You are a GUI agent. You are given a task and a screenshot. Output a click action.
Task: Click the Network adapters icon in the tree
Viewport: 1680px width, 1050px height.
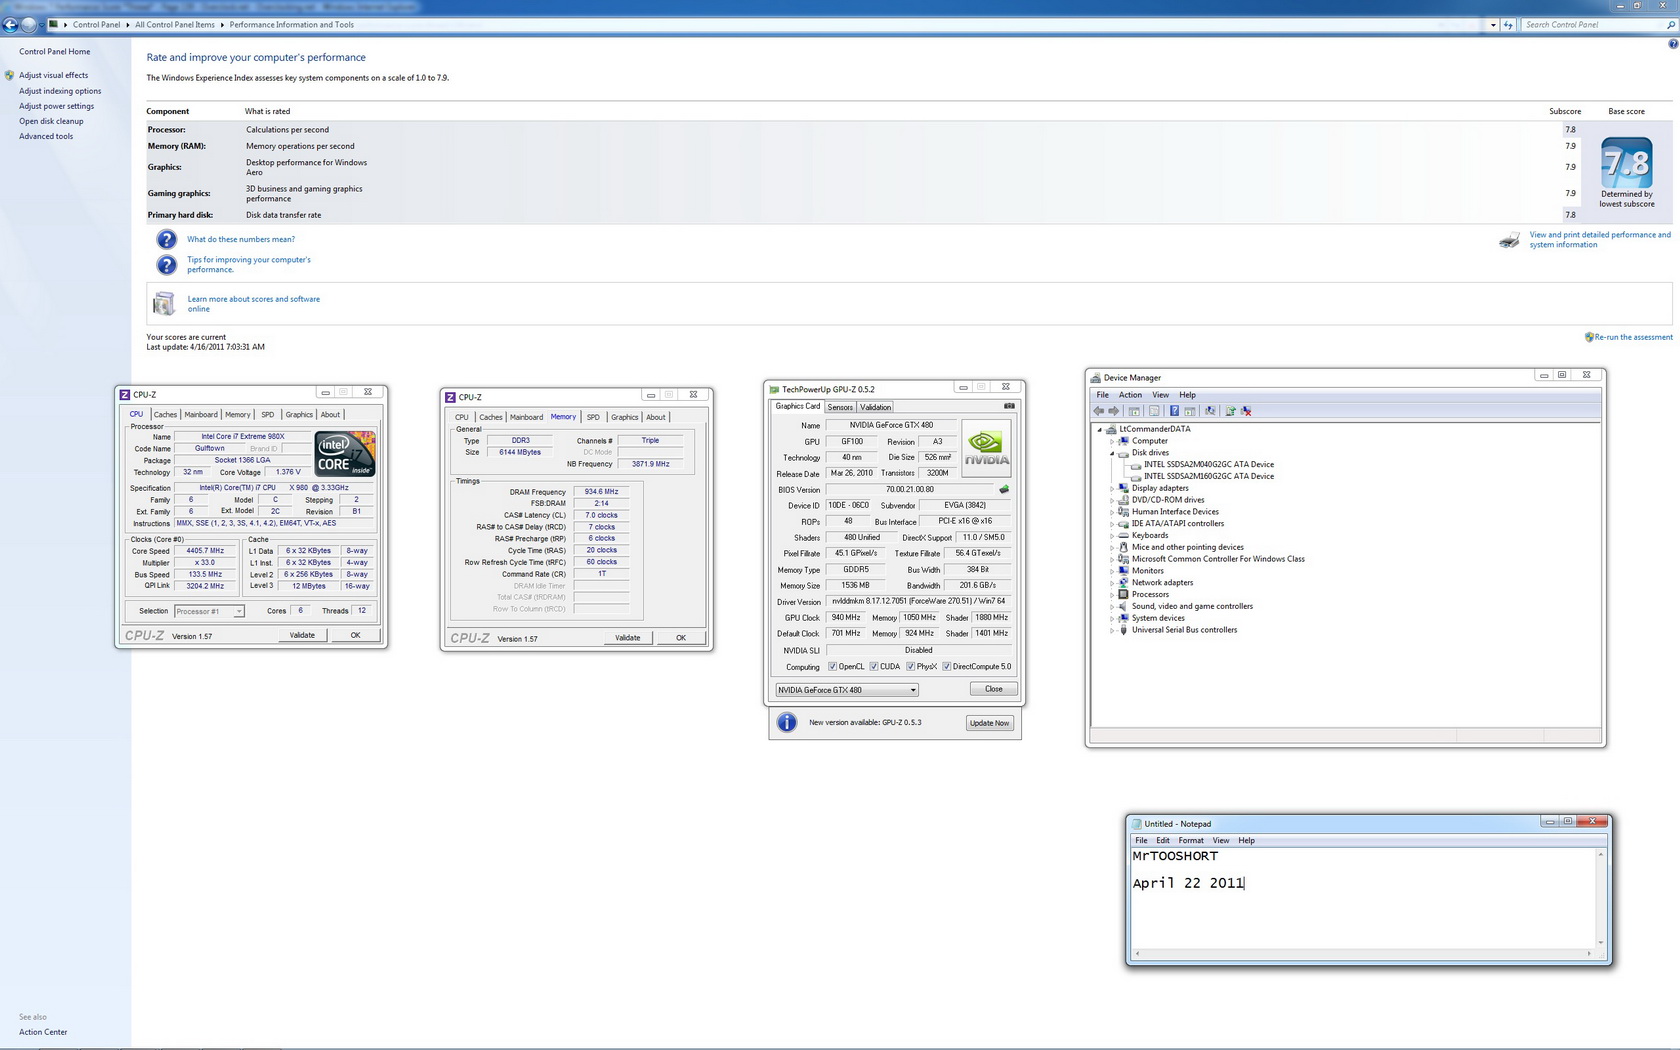click(1124, 582)
